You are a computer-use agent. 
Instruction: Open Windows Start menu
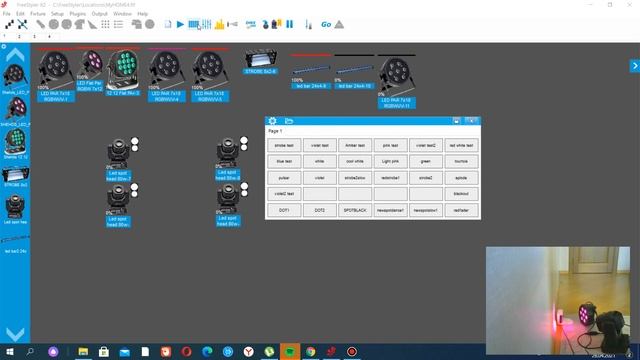tap(10, 351)
